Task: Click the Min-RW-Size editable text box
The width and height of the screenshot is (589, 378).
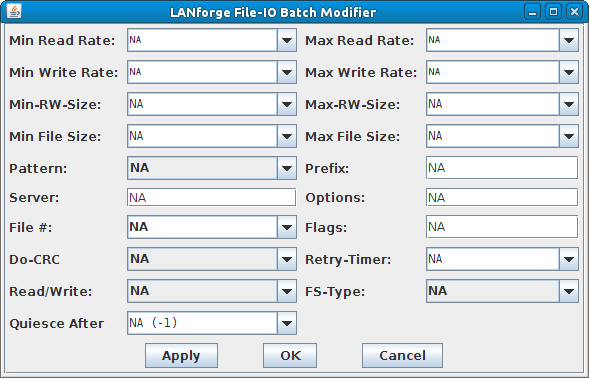Action: (202, 104)
